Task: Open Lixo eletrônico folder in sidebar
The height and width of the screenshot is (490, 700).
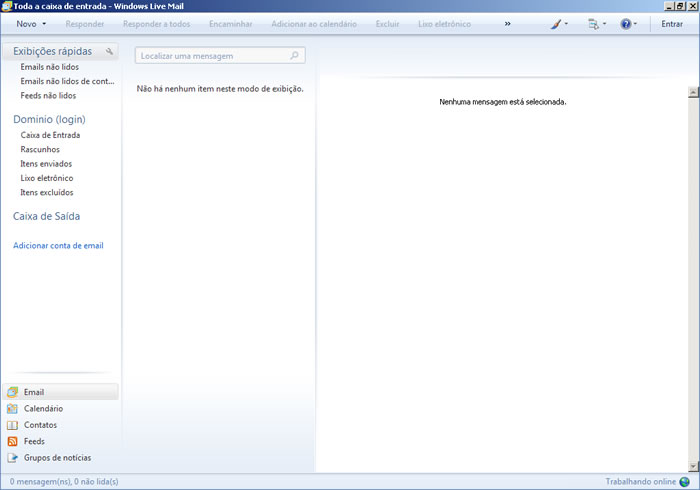Action: point(47,178)
